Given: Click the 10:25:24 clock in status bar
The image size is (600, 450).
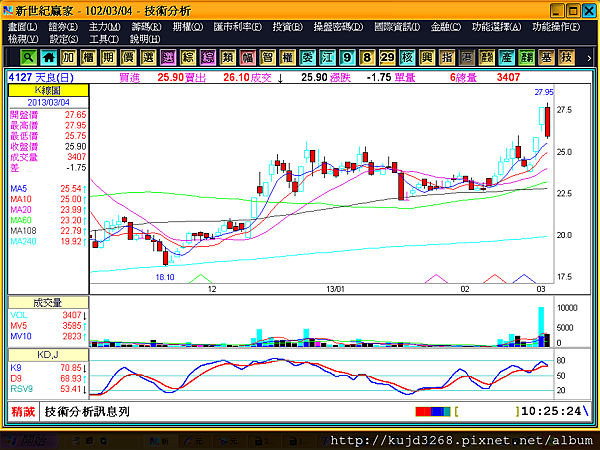Looking at the screenshot, I should point(551,411).
